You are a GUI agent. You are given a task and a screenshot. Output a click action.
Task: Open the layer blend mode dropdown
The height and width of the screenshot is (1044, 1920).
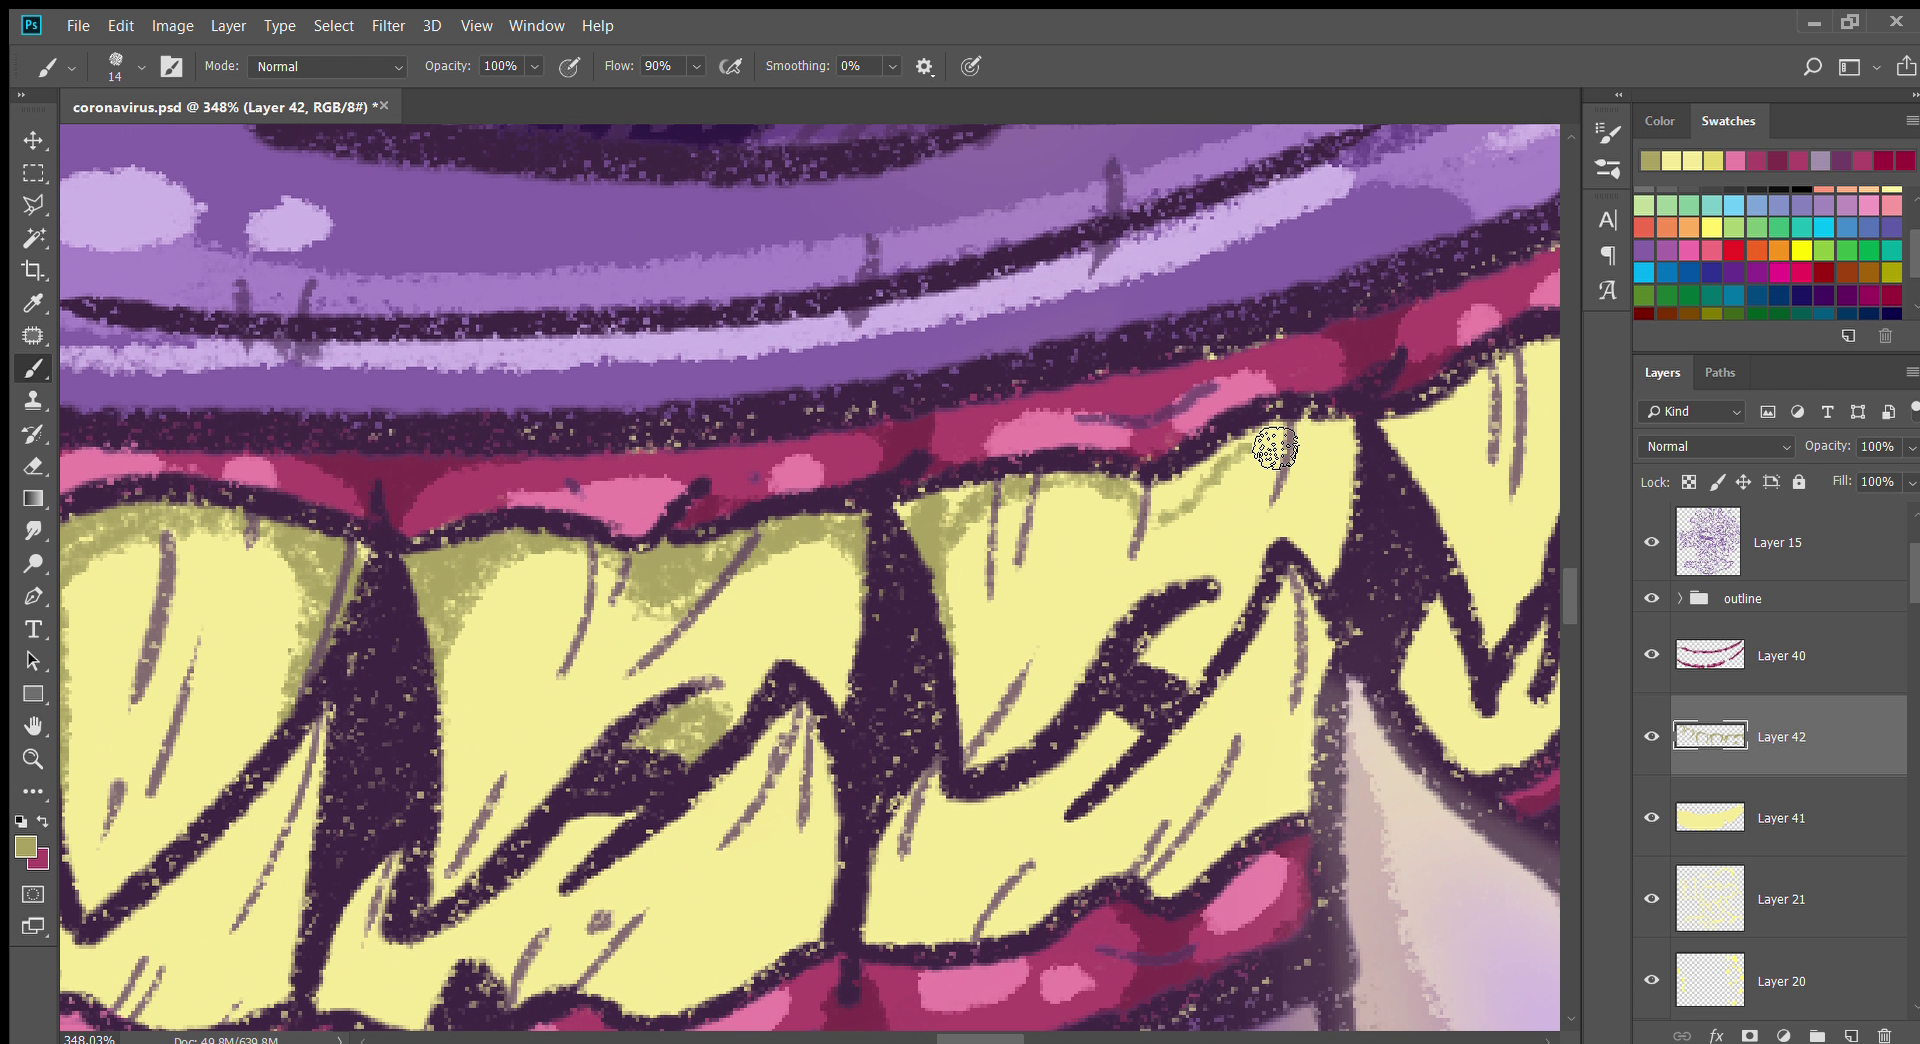(x=1717, y=447)
